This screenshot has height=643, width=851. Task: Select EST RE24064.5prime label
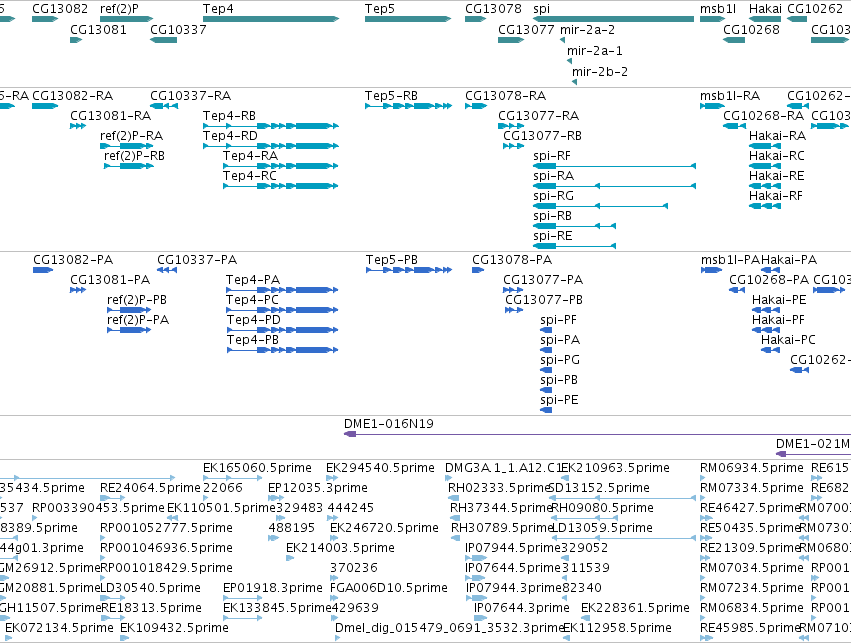pyautogui.click(x=150, y=488)
